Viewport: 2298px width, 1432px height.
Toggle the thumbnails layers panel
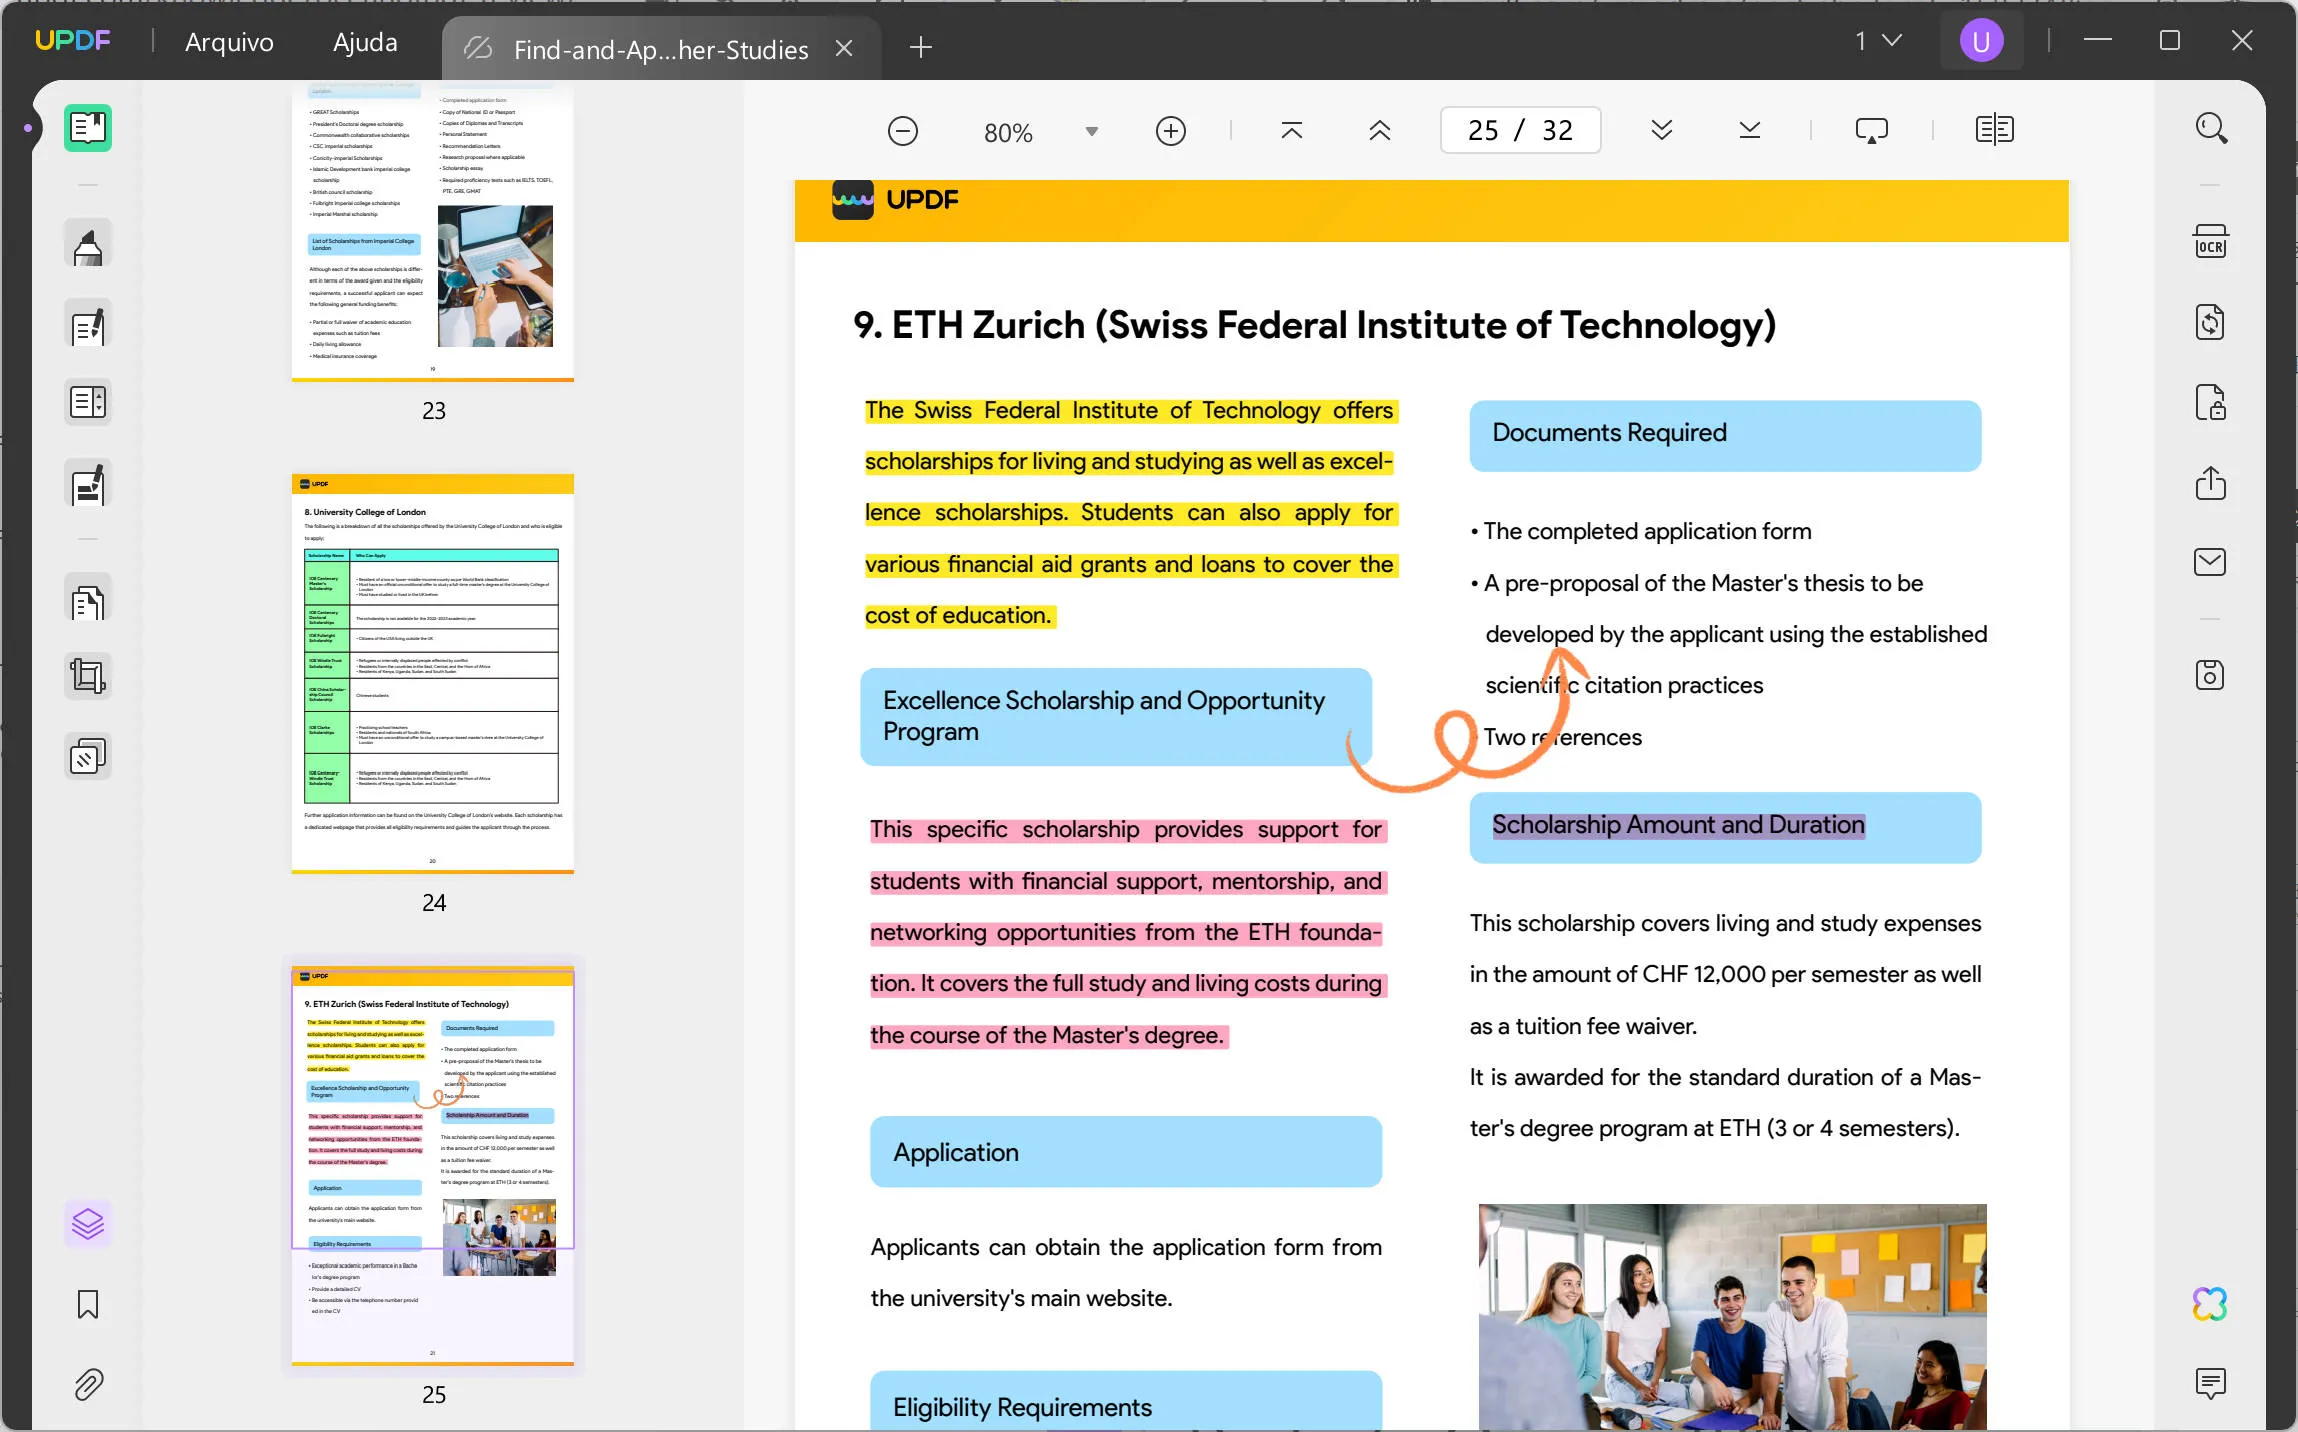pyautogui.click(x=88, y=1223)
